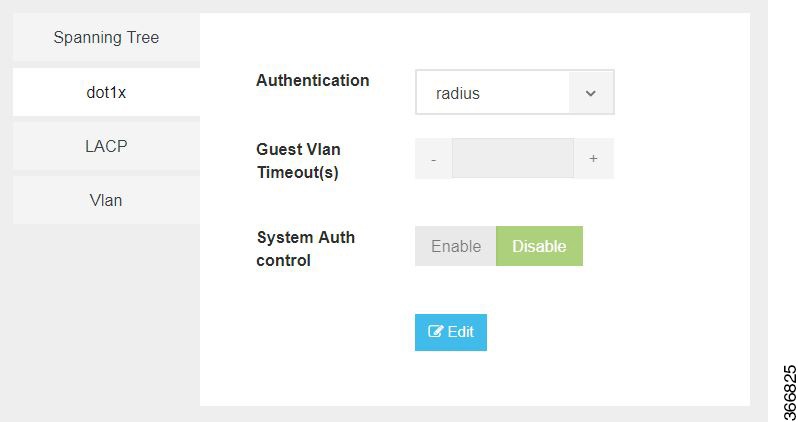The image size is (798, 422).
Task: Switch to the dot1x tab
Action: (x=106, y=92)
